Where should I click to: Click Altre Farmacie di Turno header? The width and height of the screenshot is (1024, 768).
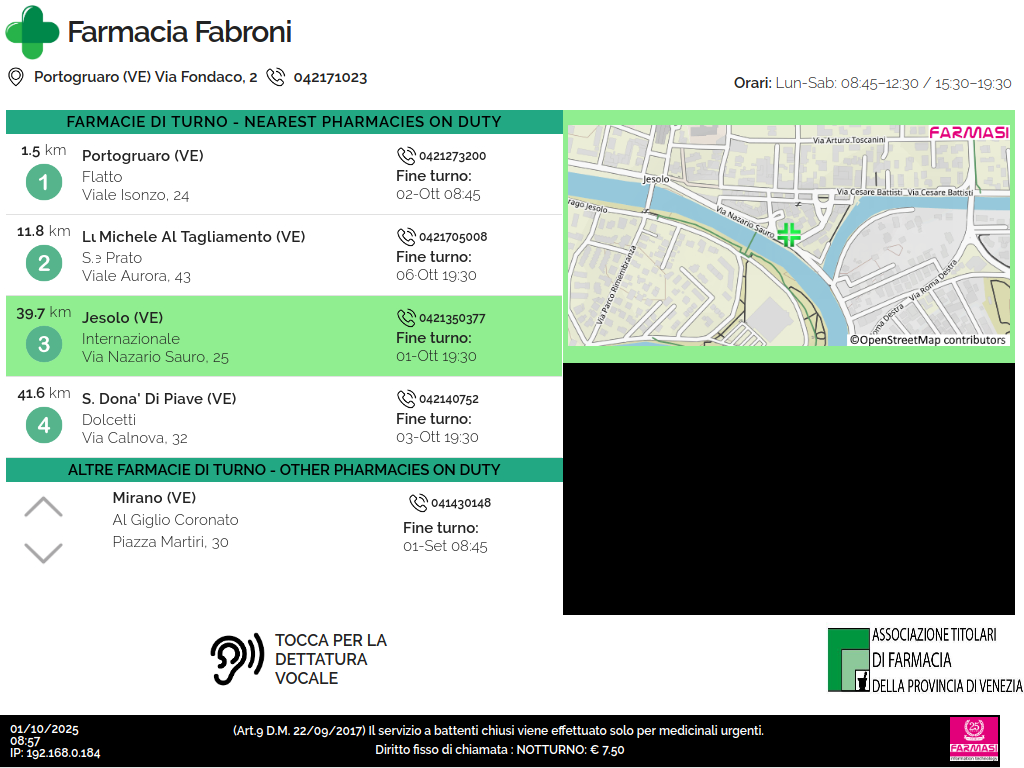(284, 470)
